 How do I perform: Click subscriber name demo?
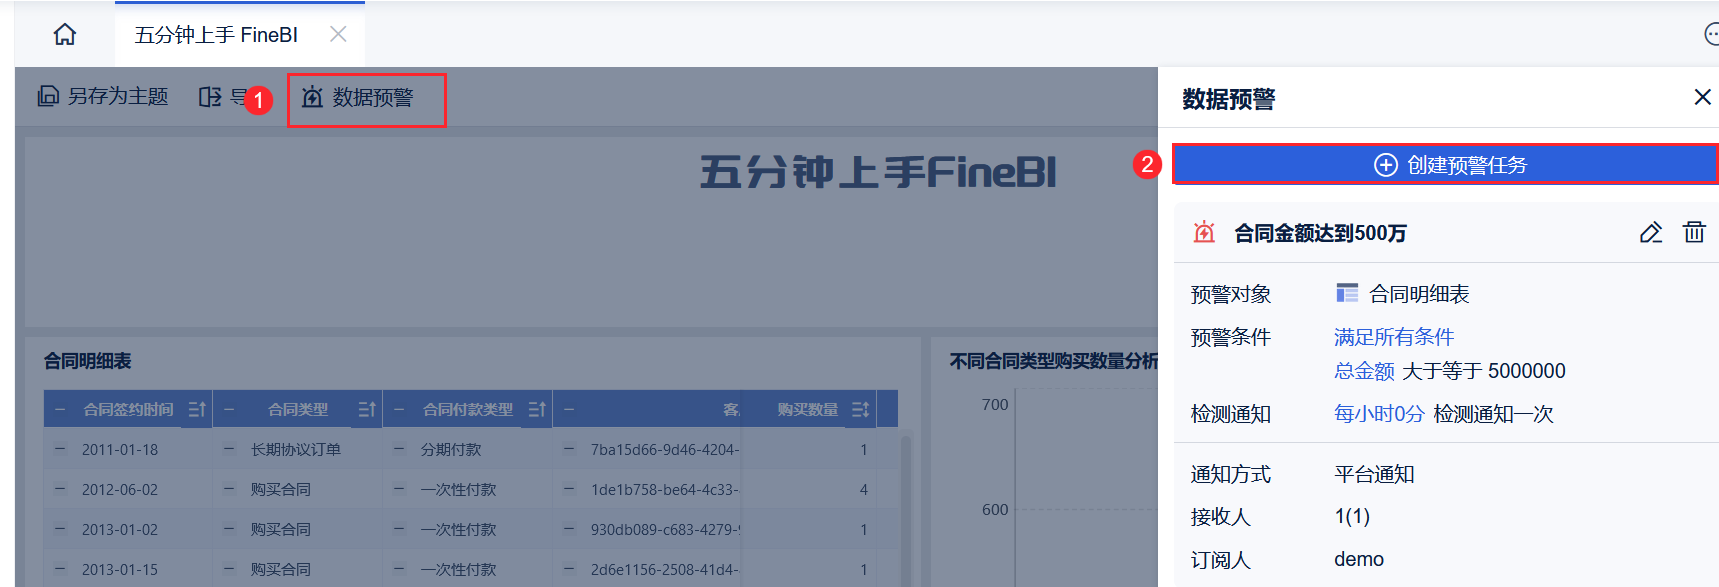pos(1359,559)
